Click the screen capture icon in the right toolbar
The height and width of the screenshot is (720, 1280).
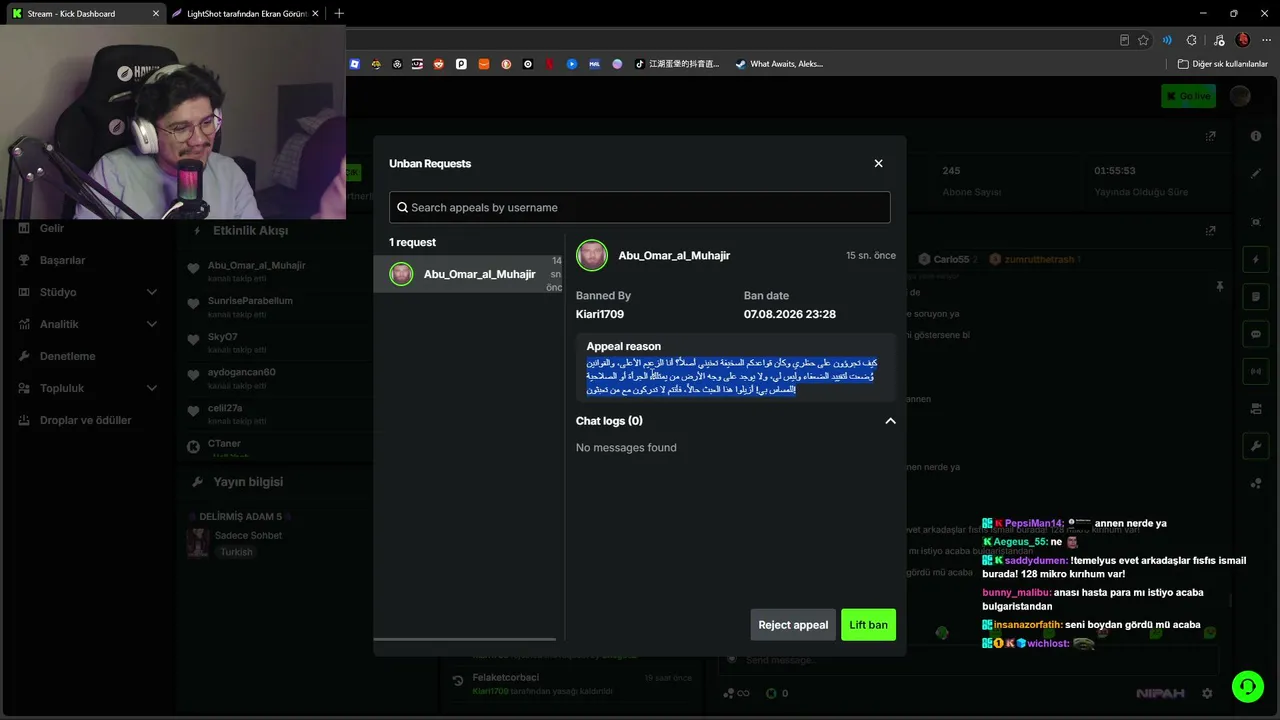[1256, 222]
